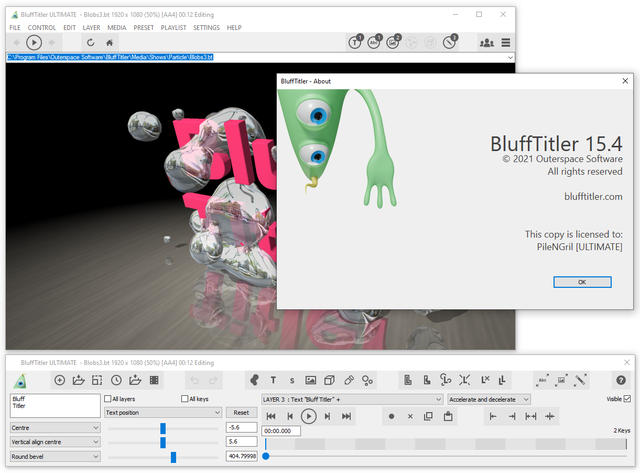Open the LAYER menu
Screen dimensions: 640x473
91,28
